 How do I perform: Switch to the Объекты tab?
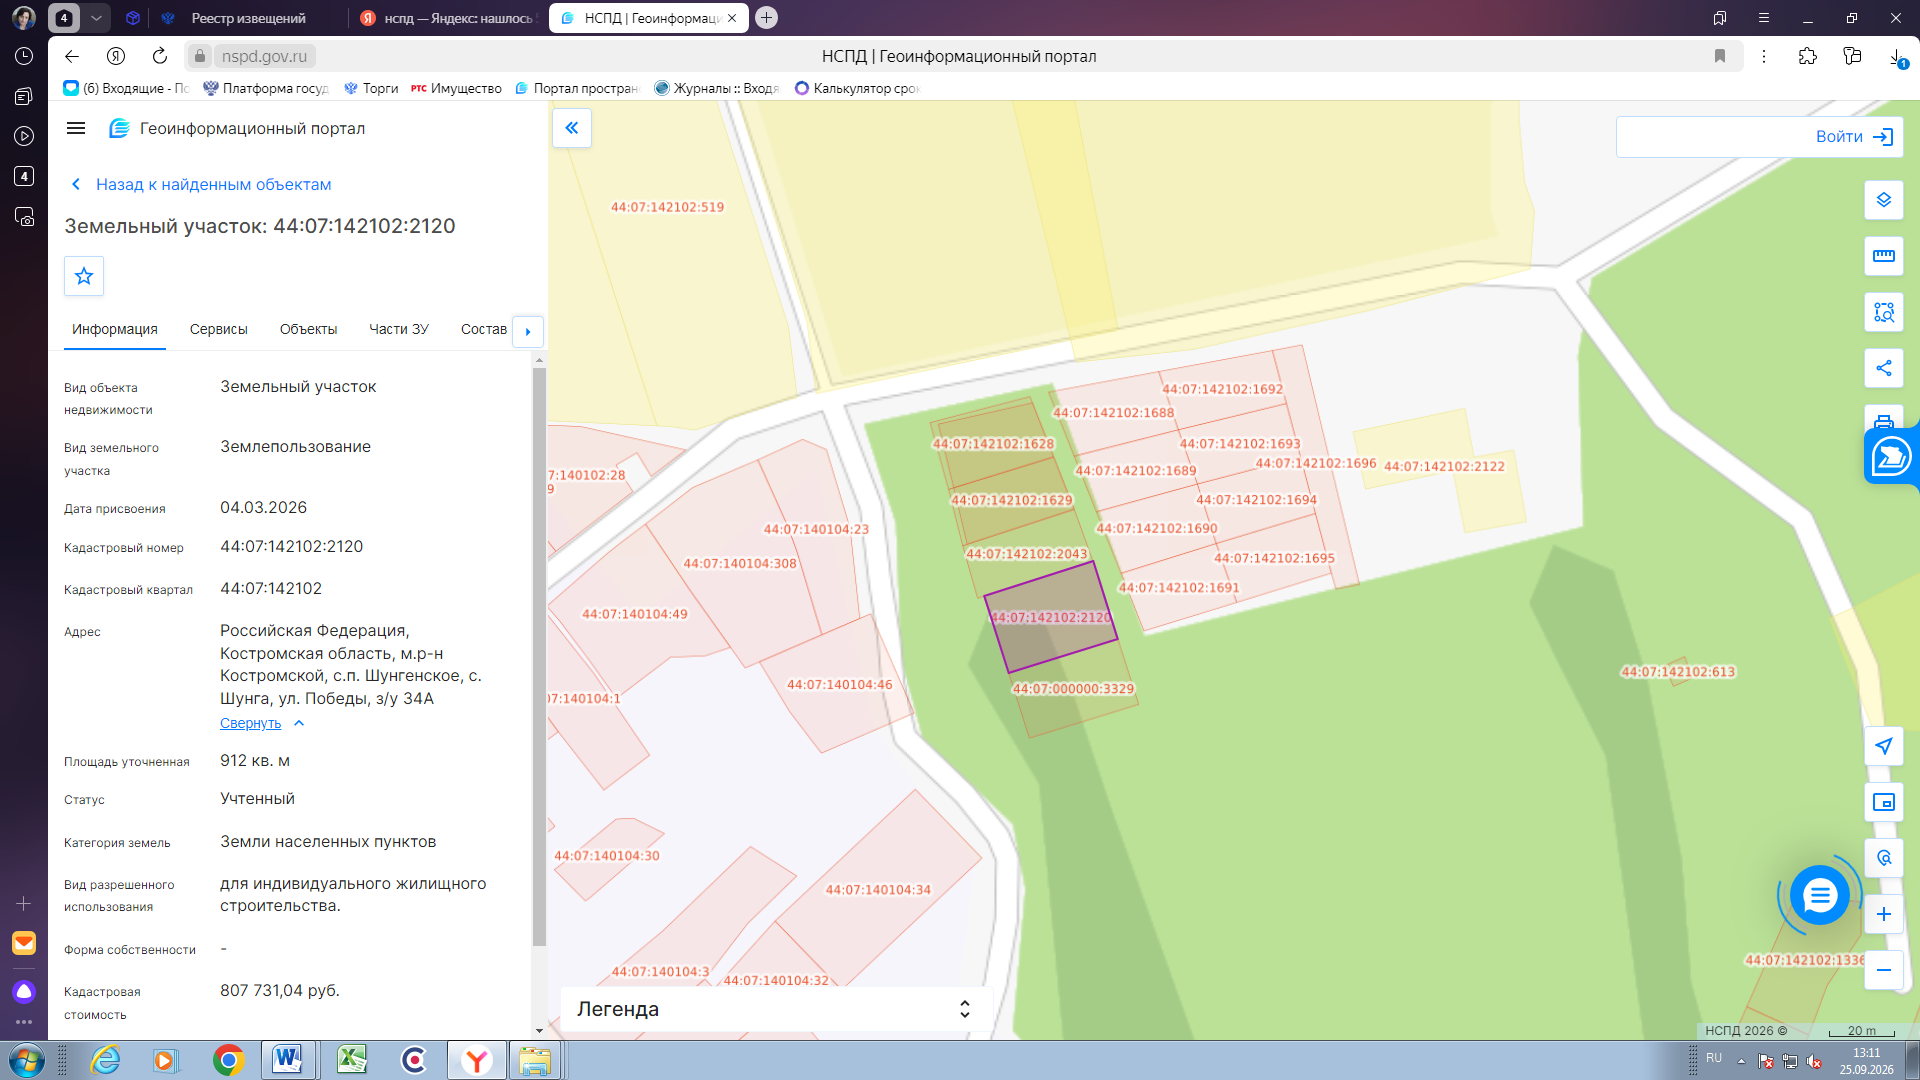click(308, 329)
